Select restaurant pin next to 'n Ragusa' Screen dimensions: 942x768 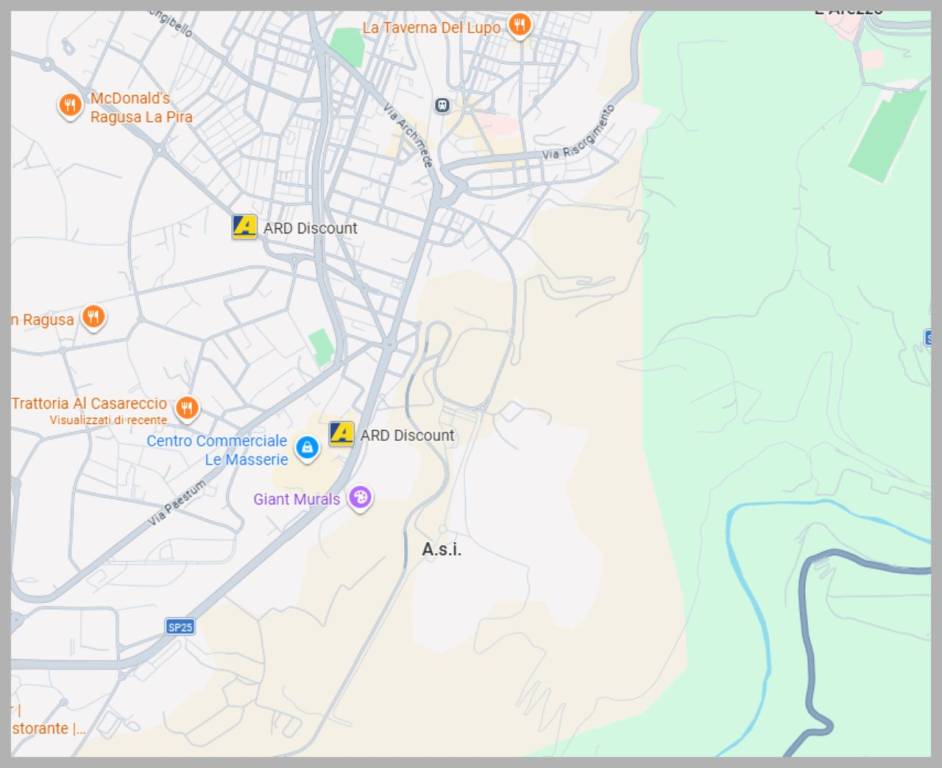[x=93, y=317]
